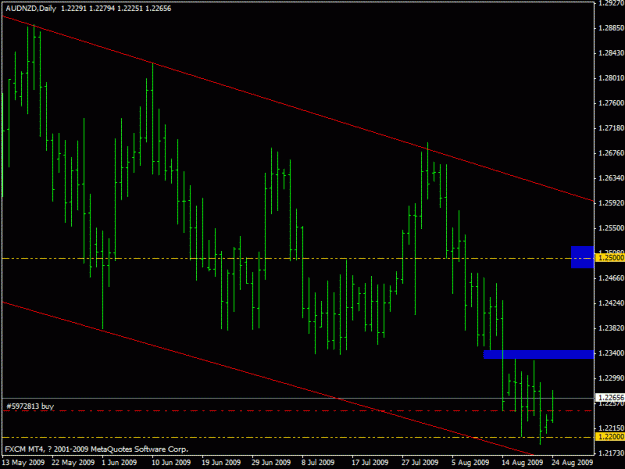Click the 1.26340 price axis label
This screenshot has width=625, height=469.
[x=611, y=178]
